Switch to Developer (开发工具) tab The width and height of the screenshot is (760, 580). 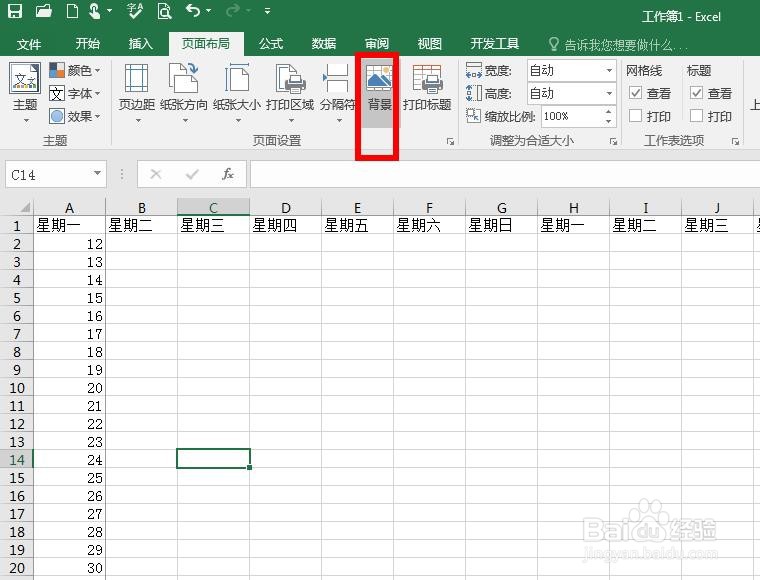point(494,44)
